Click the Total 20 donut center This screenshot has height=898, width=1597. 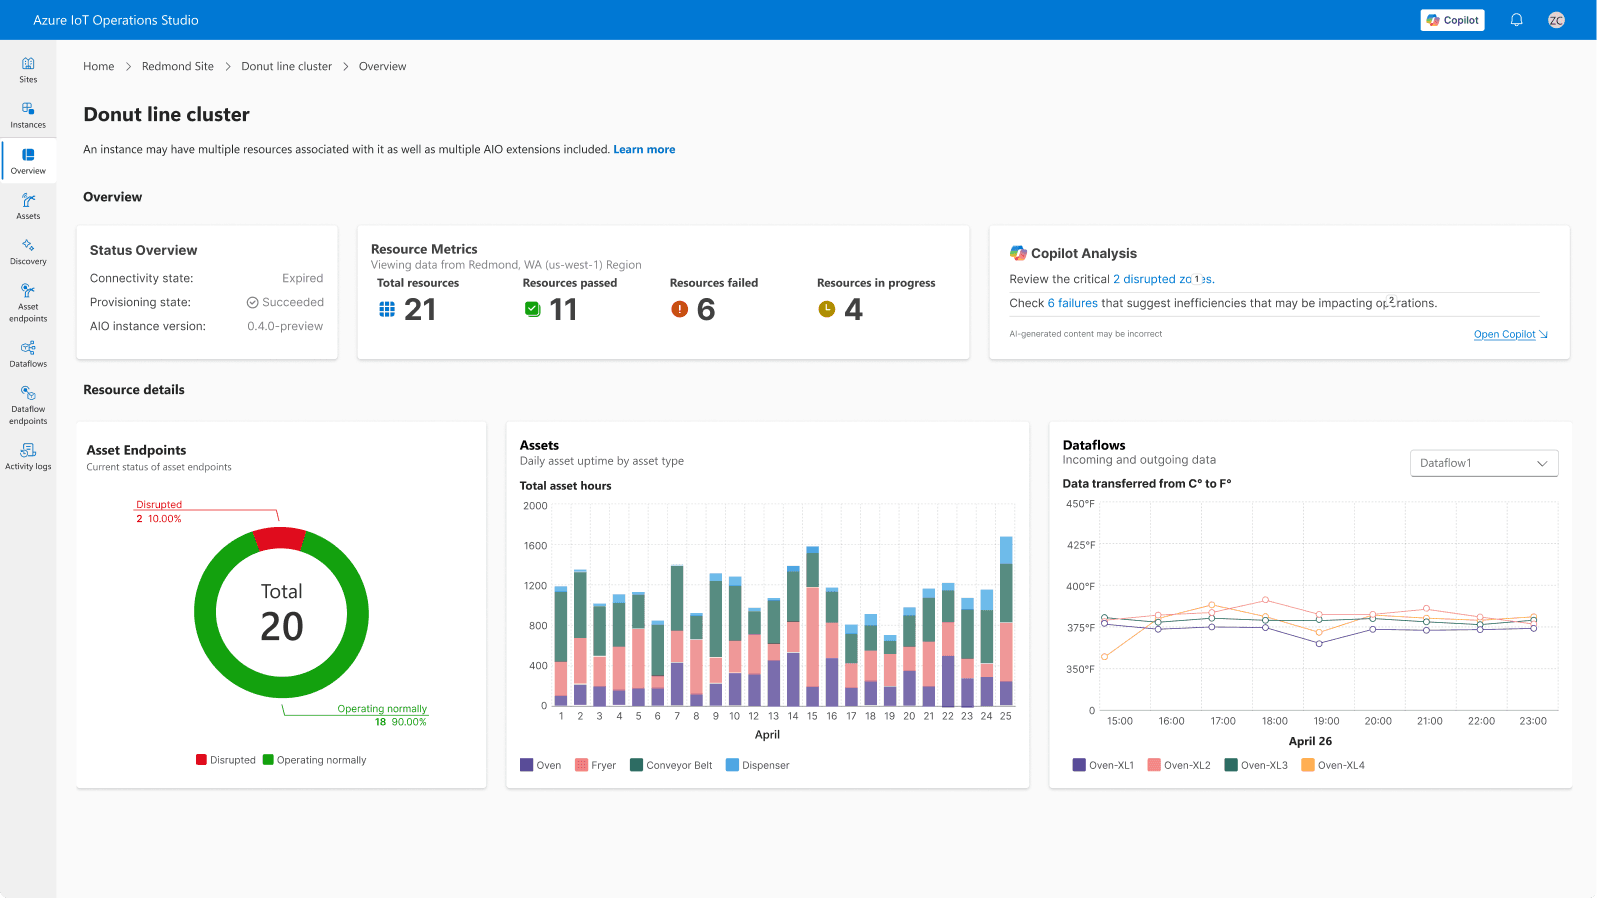point(281,612)
